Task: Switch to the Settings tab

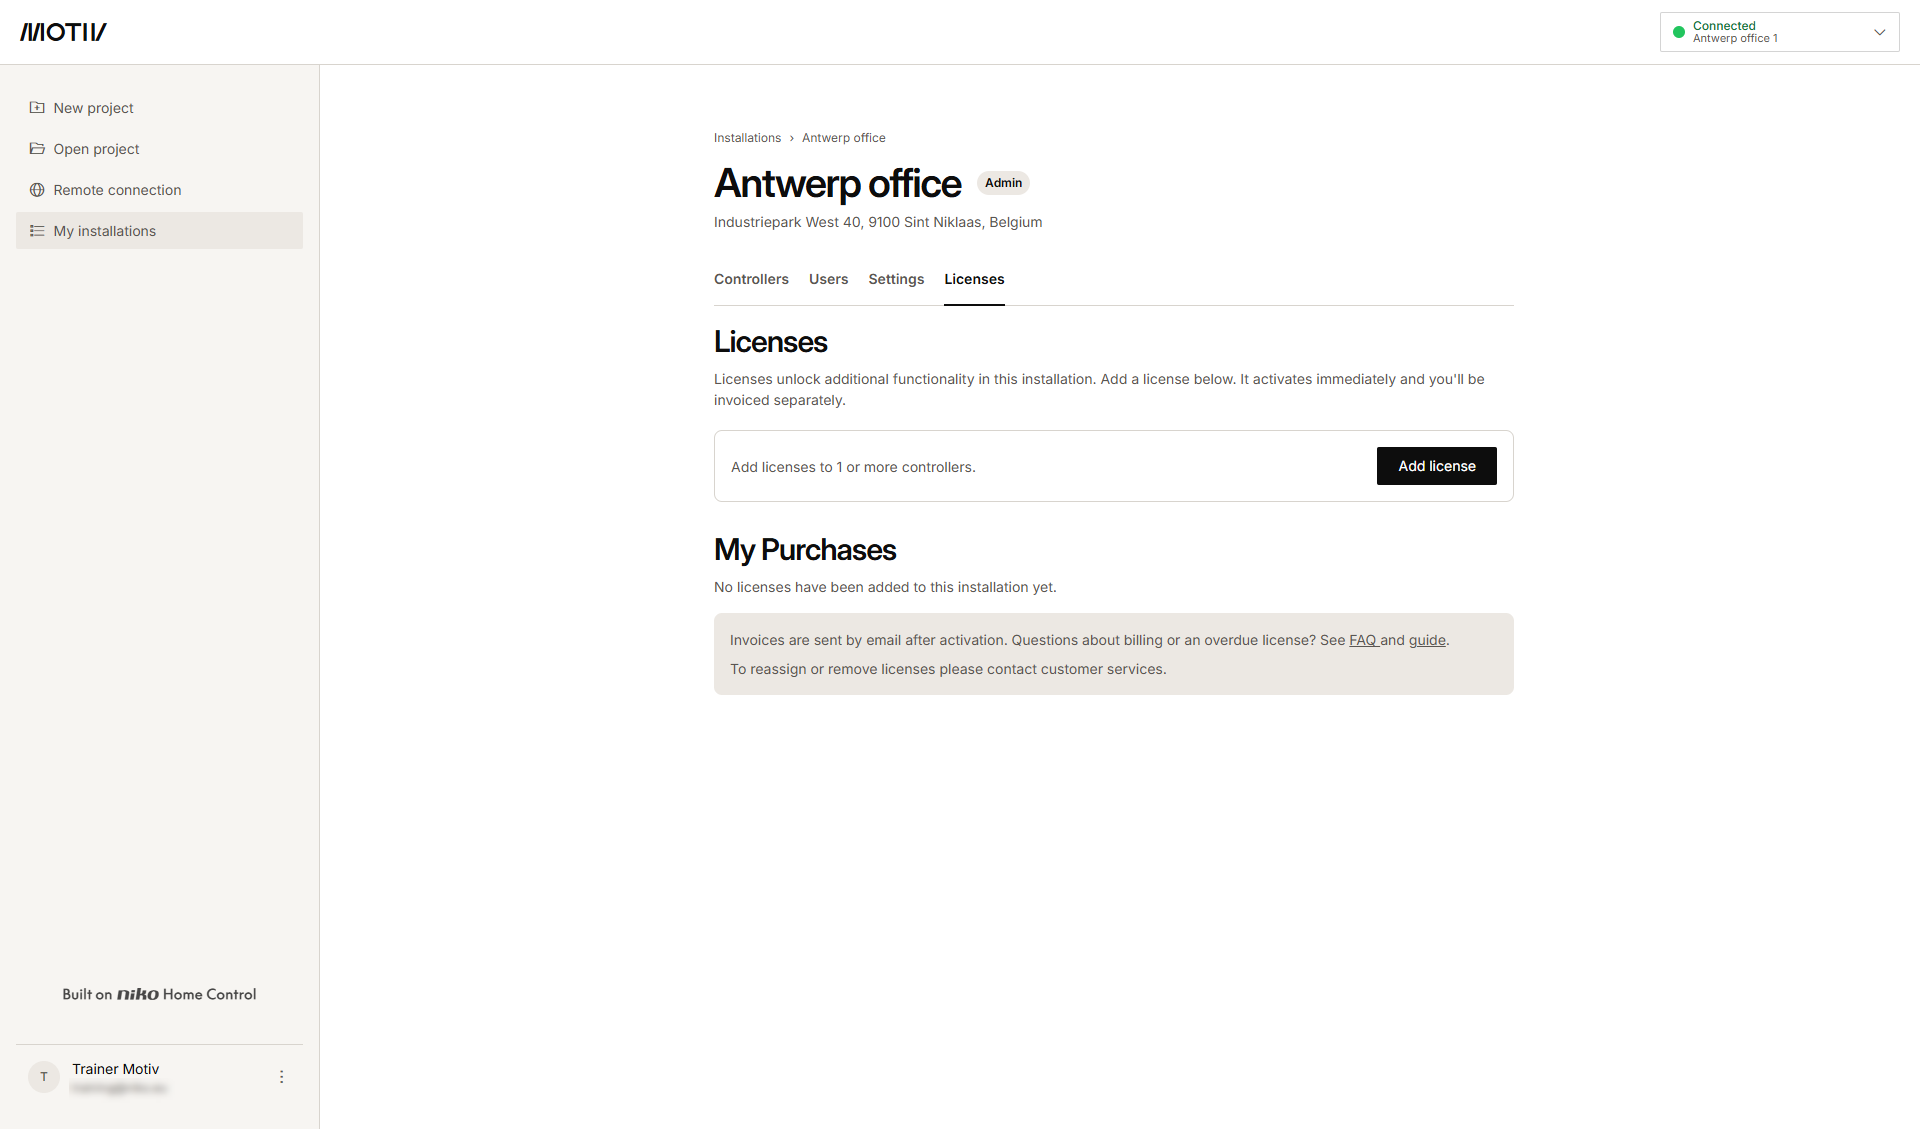Action: click(896, 279)
